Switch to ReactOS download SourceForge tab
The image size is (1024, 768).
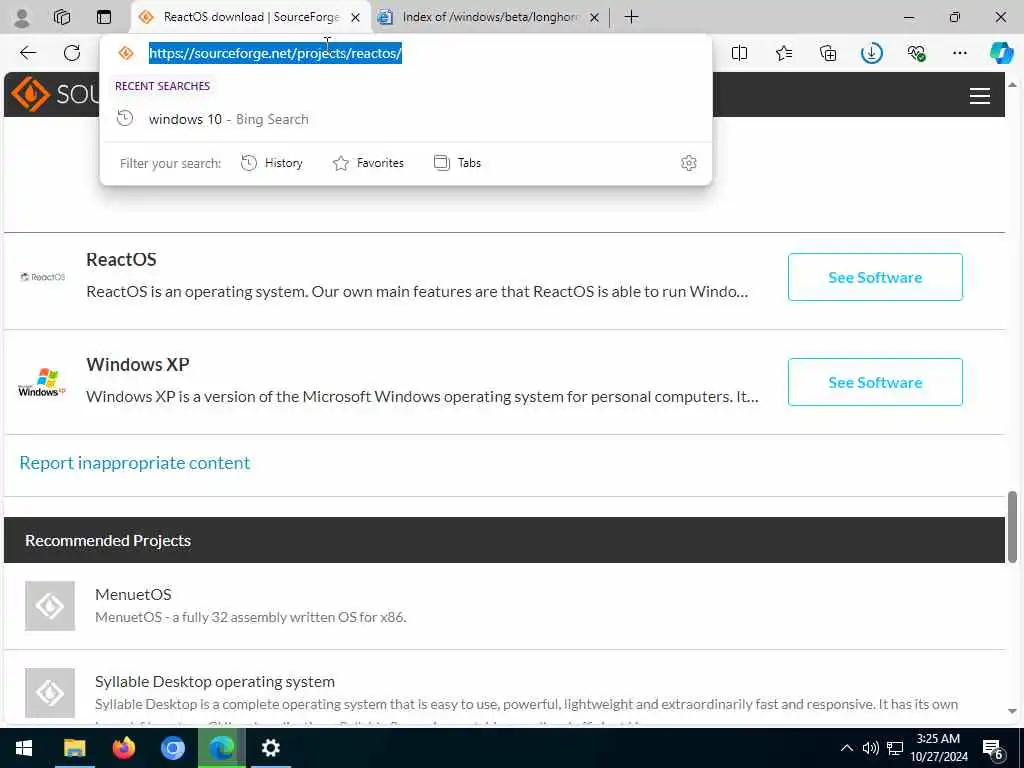[x=251, y=17]
